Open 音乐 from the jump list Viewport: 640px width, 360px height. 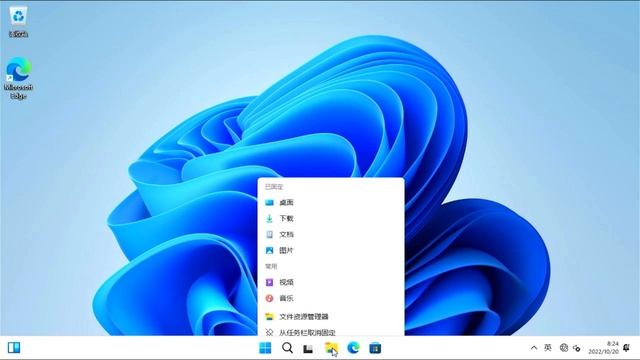pyautogui.click(x=331, y=298)
